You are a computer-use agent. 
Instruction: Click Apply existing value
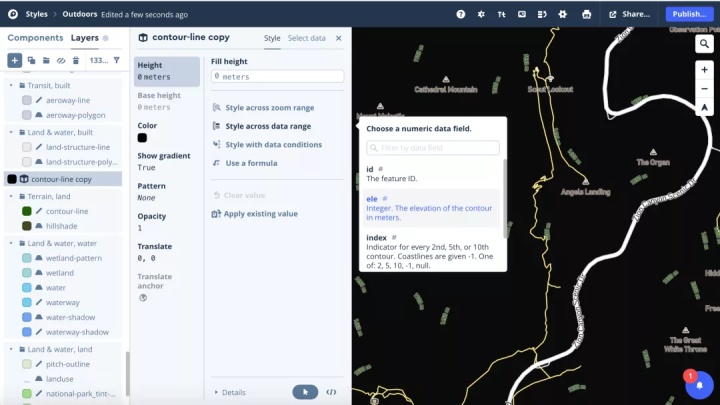[261, 214]
